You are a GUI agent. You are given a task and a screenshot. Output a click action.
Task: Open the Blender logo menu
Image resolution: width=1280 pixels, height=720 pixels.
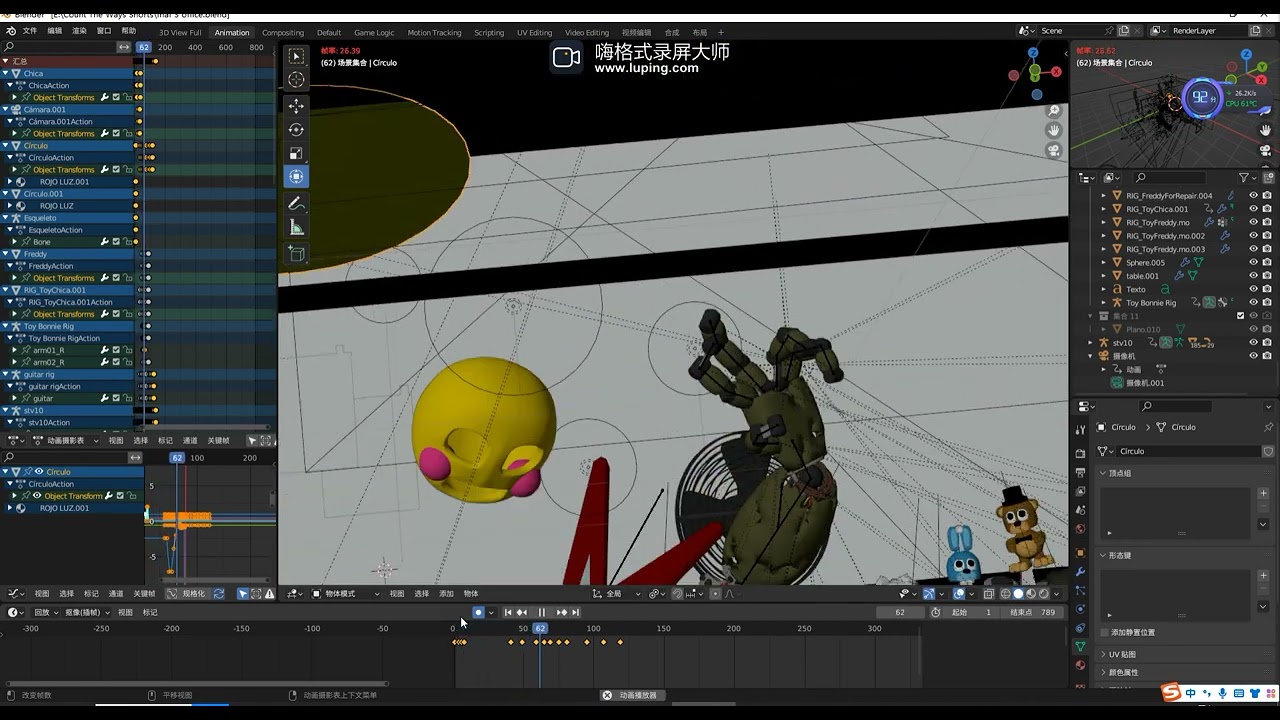point(11,31)
